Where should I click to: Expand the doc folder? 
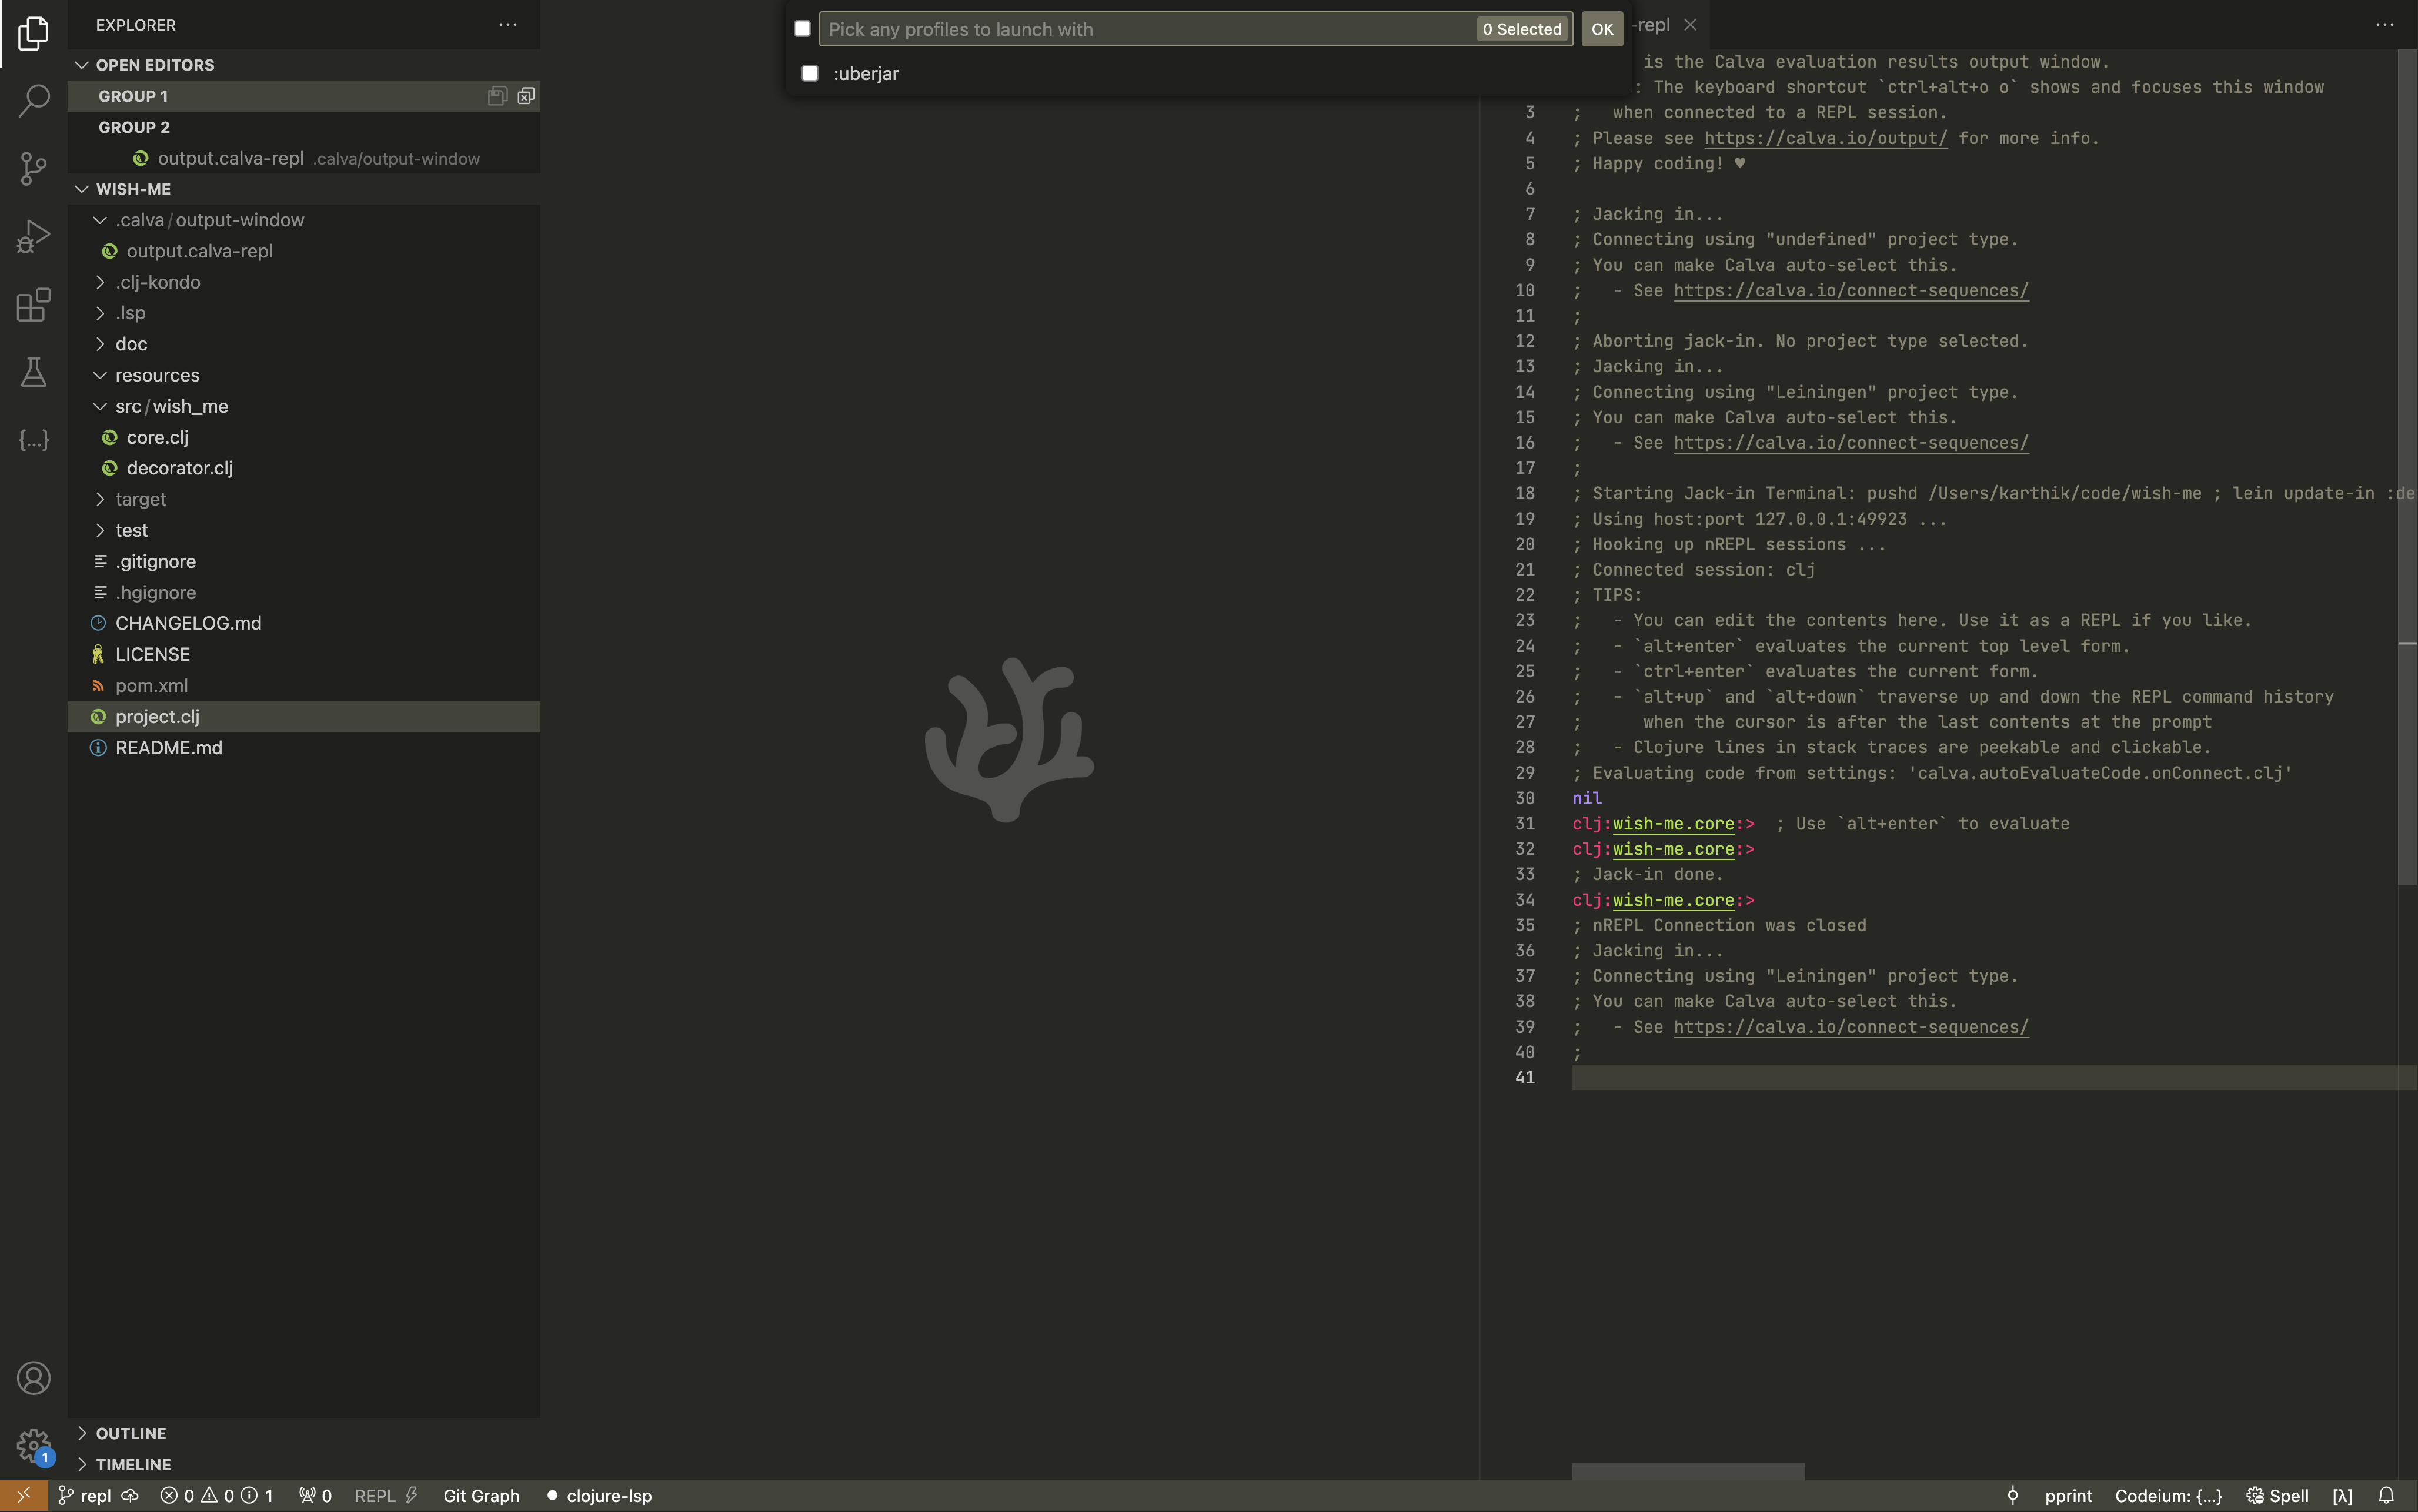pyautogui.click(x=100, y=344)
